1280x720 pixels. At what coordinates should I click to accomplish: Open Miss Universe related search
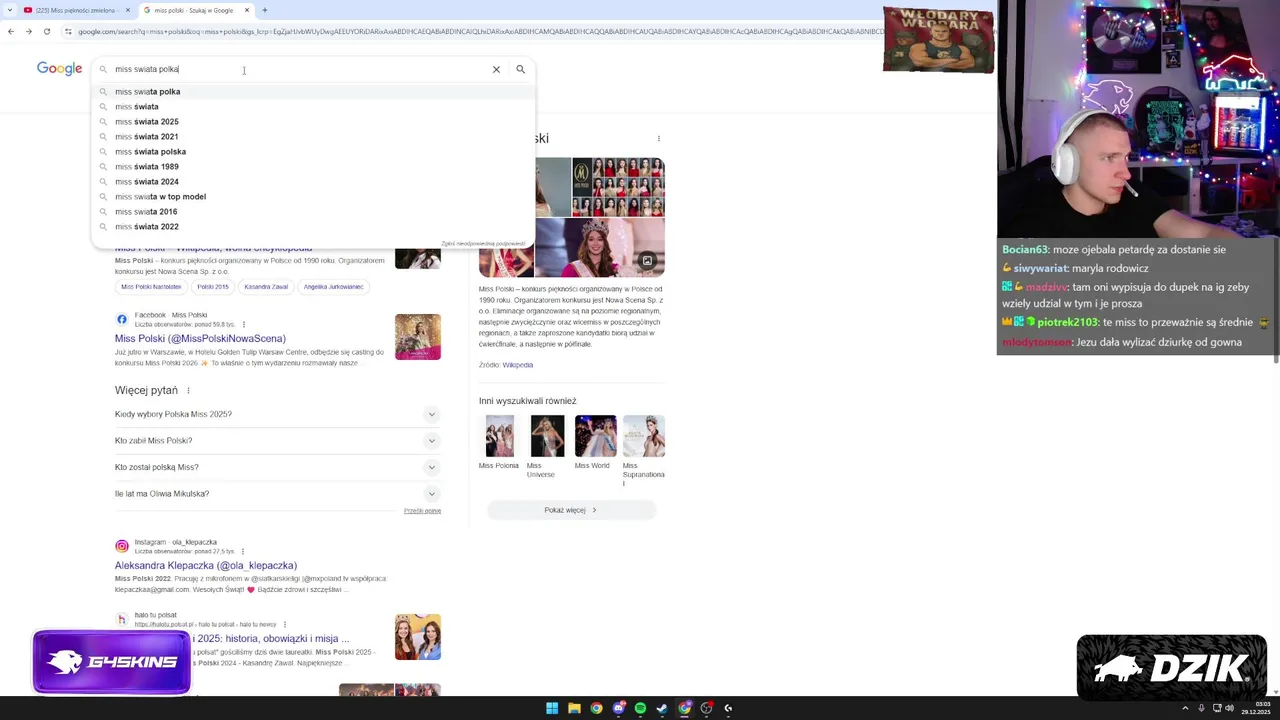tap(547, 446)
